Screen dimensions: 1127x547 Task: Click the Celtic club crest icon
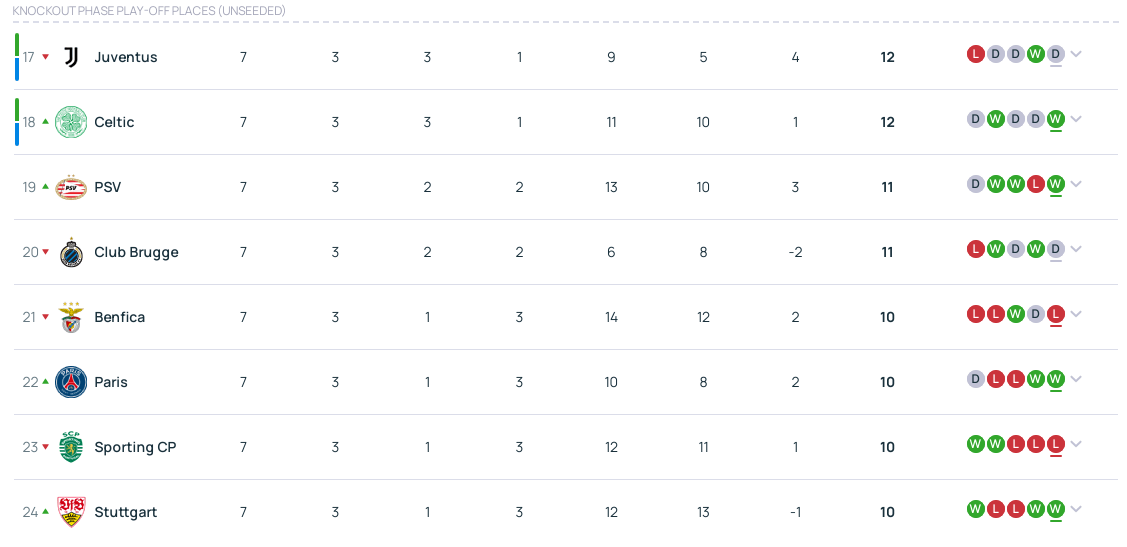pos(71,122)
